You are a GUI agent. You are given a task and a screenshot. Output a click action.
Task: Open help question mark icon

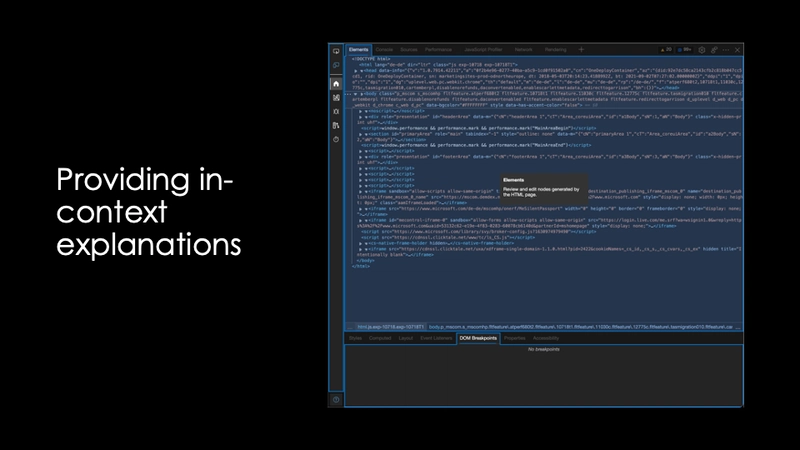pyautogui.click(x=336, y=399)
